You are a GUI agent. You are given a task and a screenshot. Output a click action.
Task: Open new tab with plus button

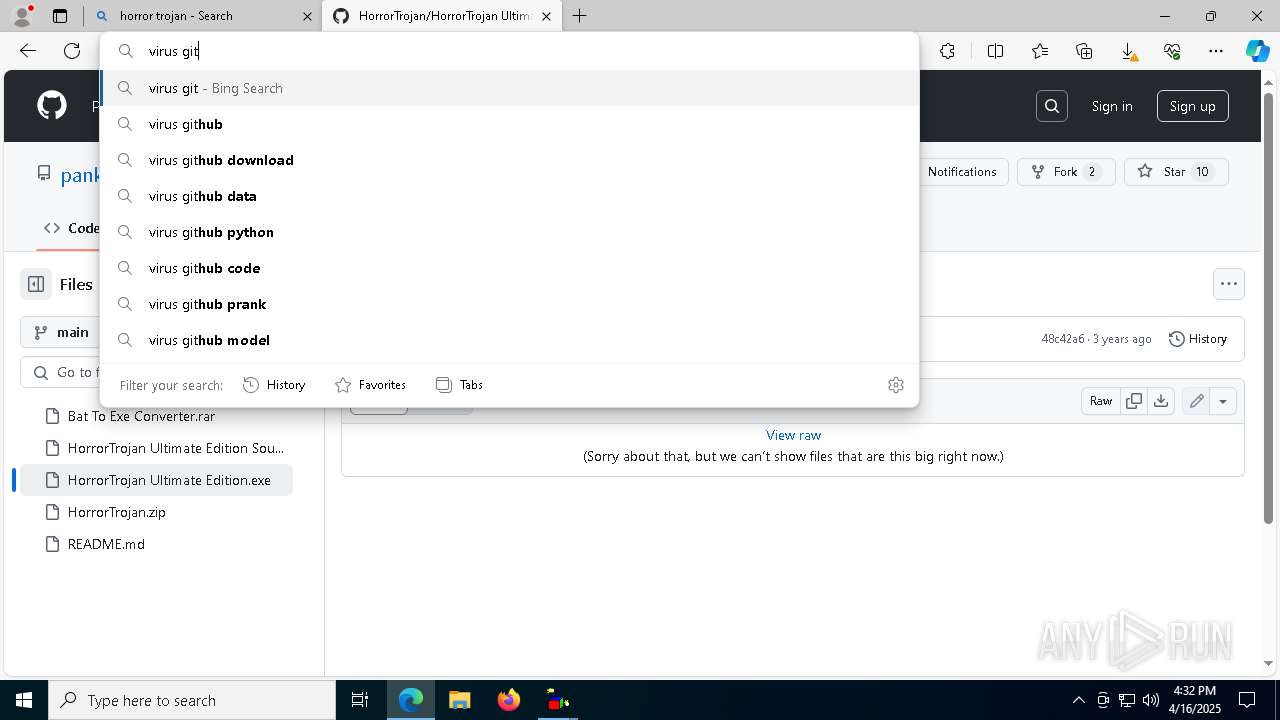[x=579, y=16]
